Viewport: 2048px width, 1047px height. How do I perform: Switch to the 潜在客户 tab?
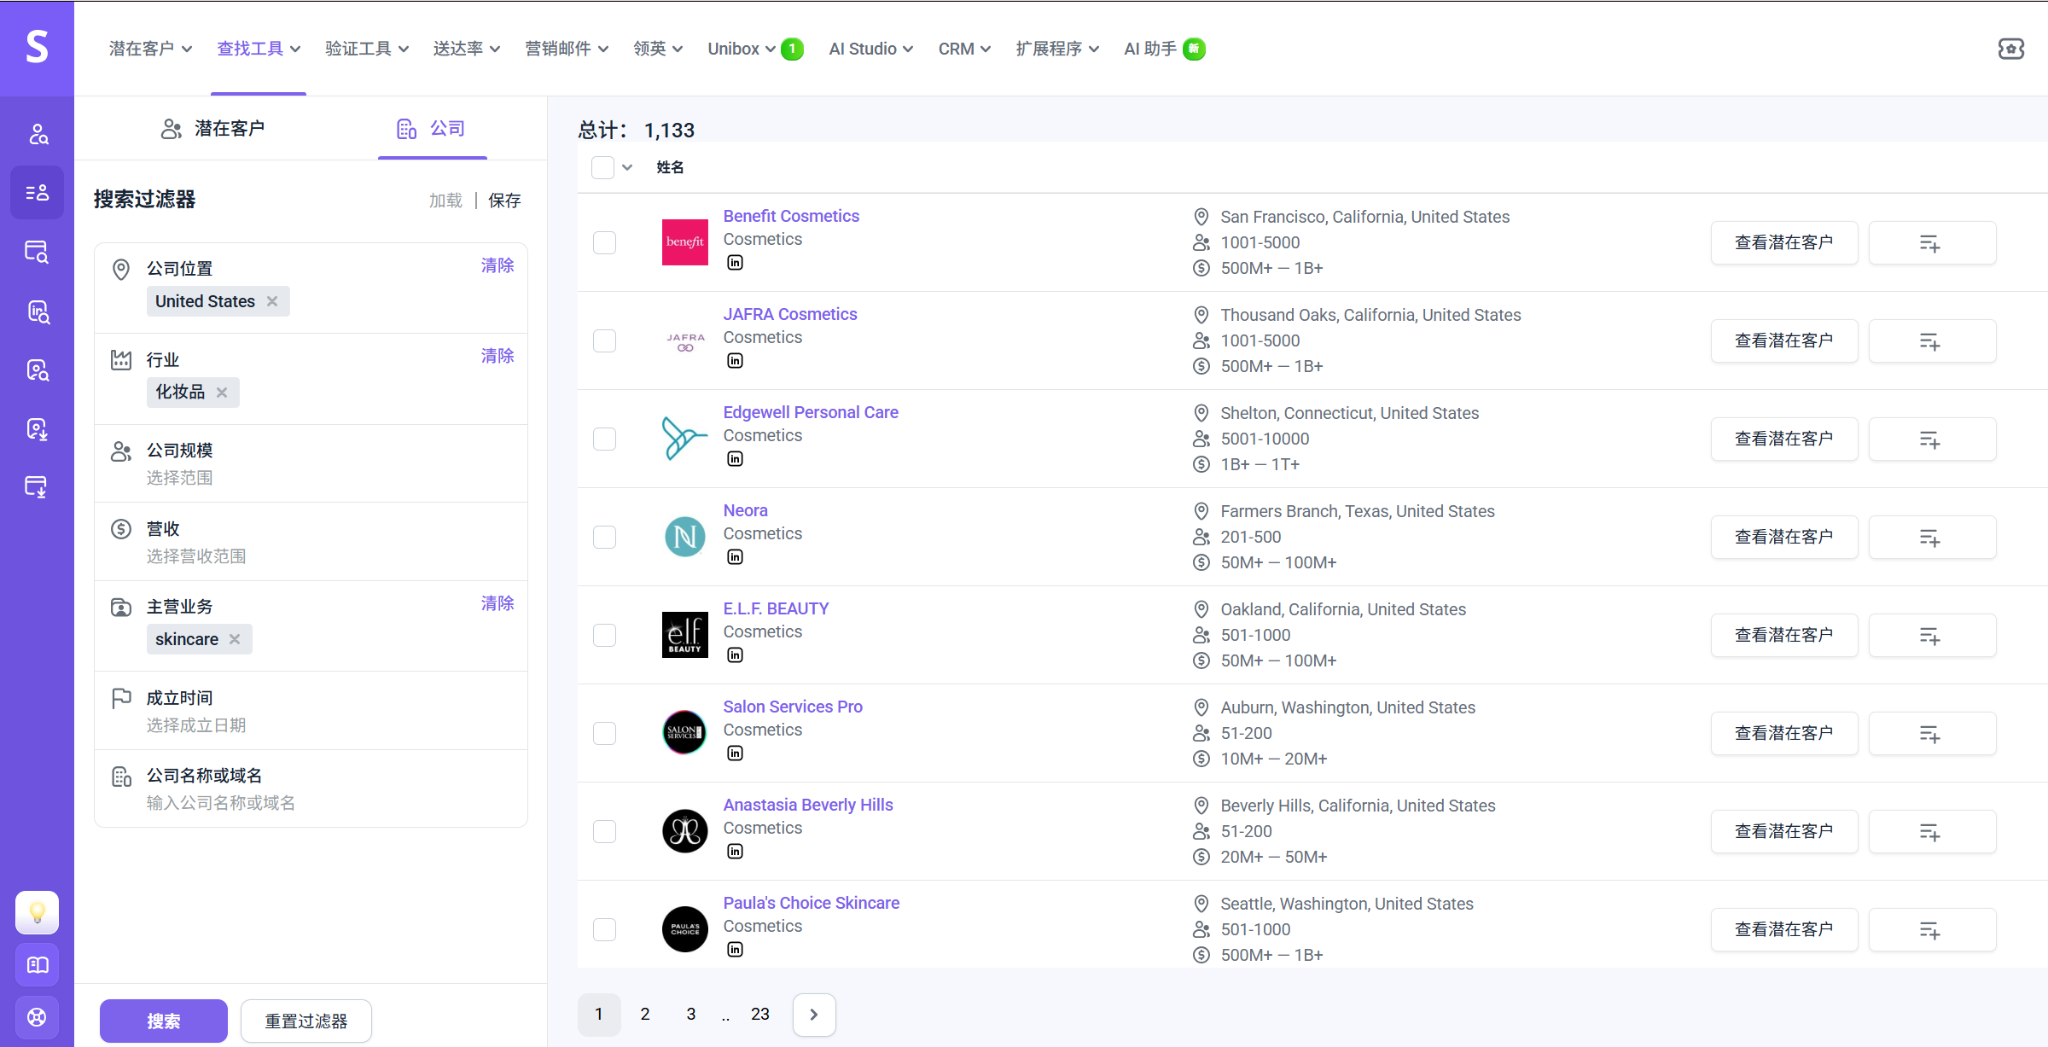coord(213,128)
